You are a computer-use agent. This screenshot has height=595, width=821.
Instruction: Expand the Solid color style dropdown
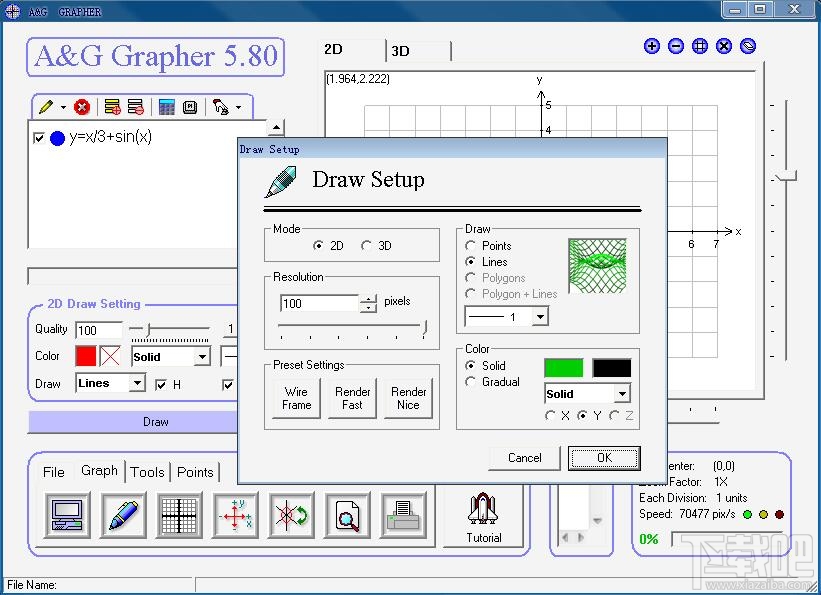[x=587, y=393]
